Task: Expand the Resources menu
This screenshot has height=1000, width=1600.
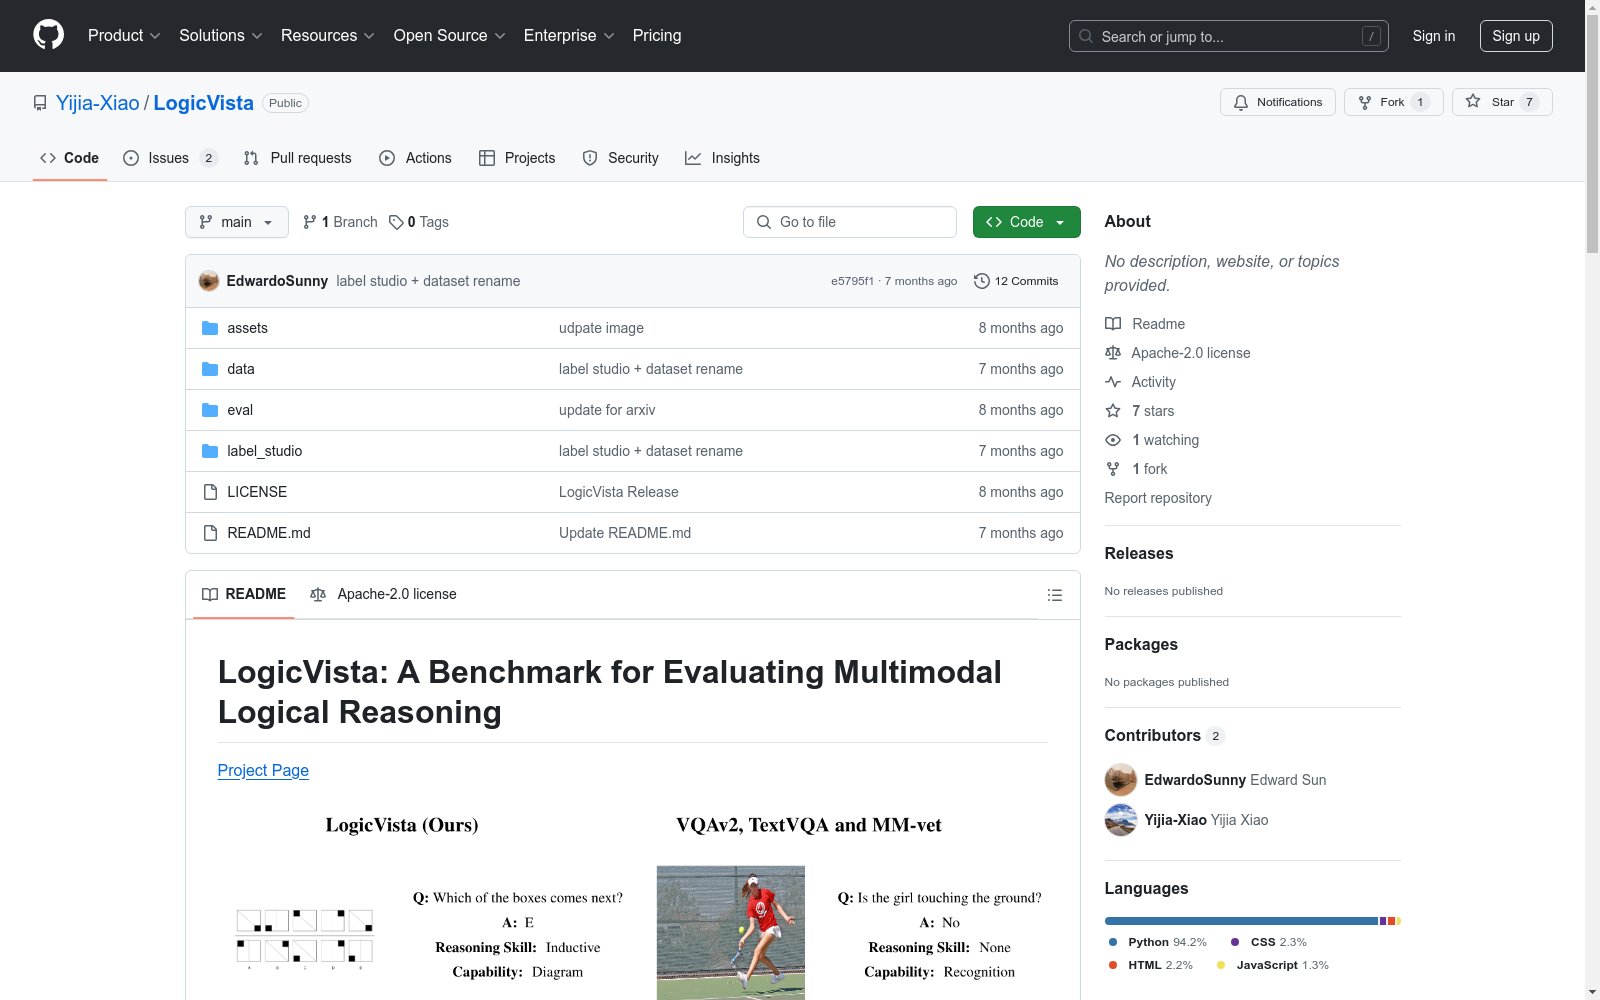Action: point(328,36)
